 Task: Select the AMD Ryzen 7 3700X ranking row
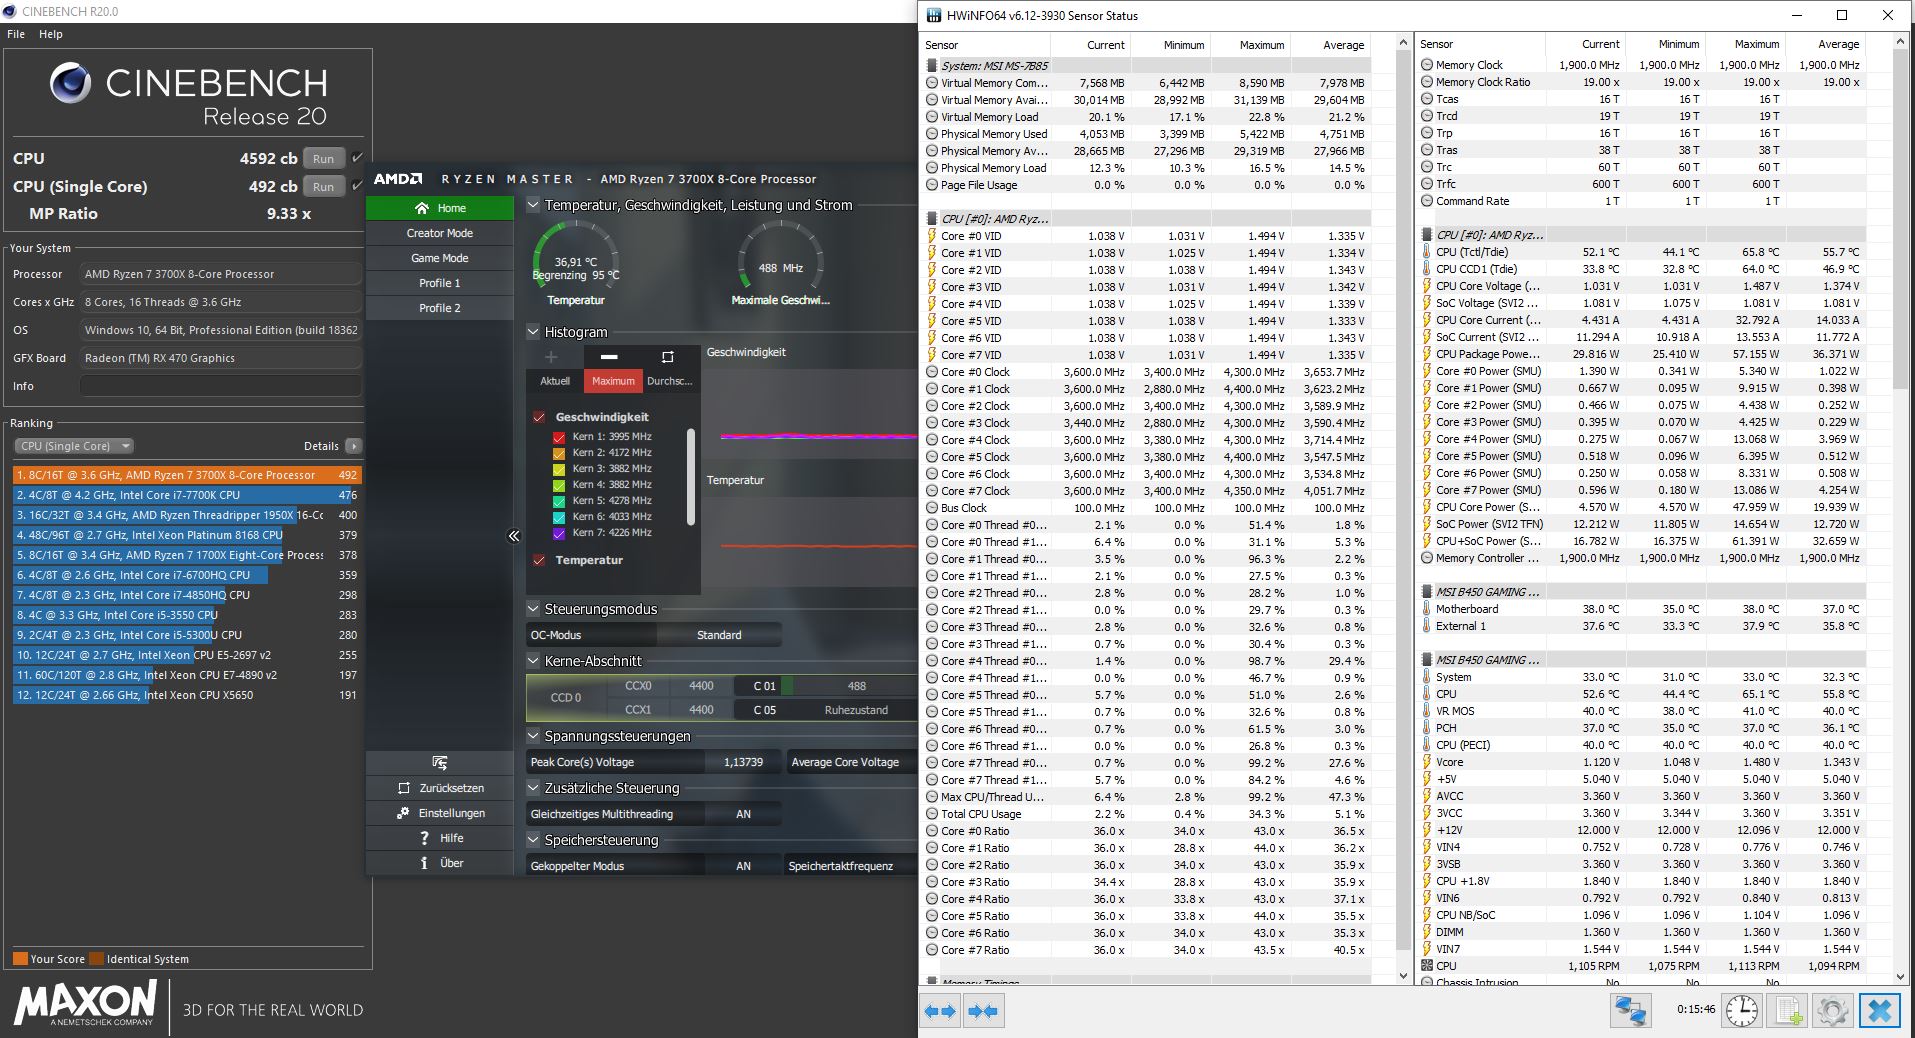187,475
